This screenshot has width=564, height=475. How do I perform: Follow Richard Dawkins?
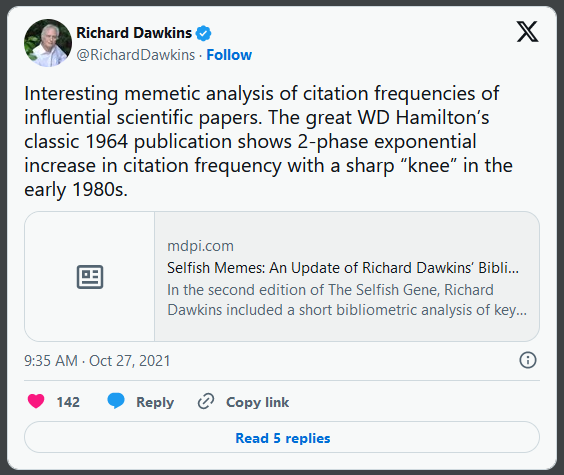coord(229,55)
